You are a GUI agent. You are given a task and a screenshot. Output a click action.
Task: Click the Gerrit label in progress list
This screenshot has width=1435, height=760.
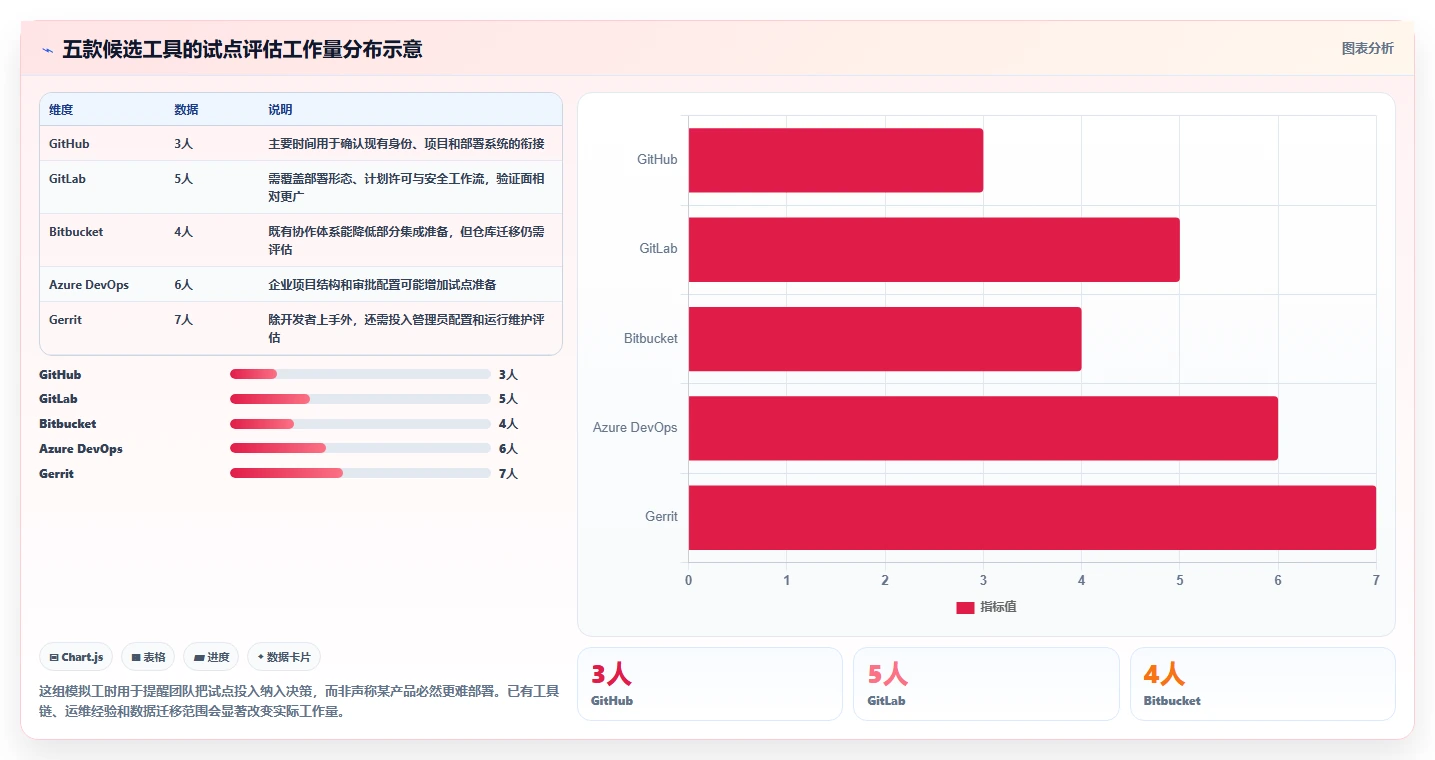tap(56, 474)
